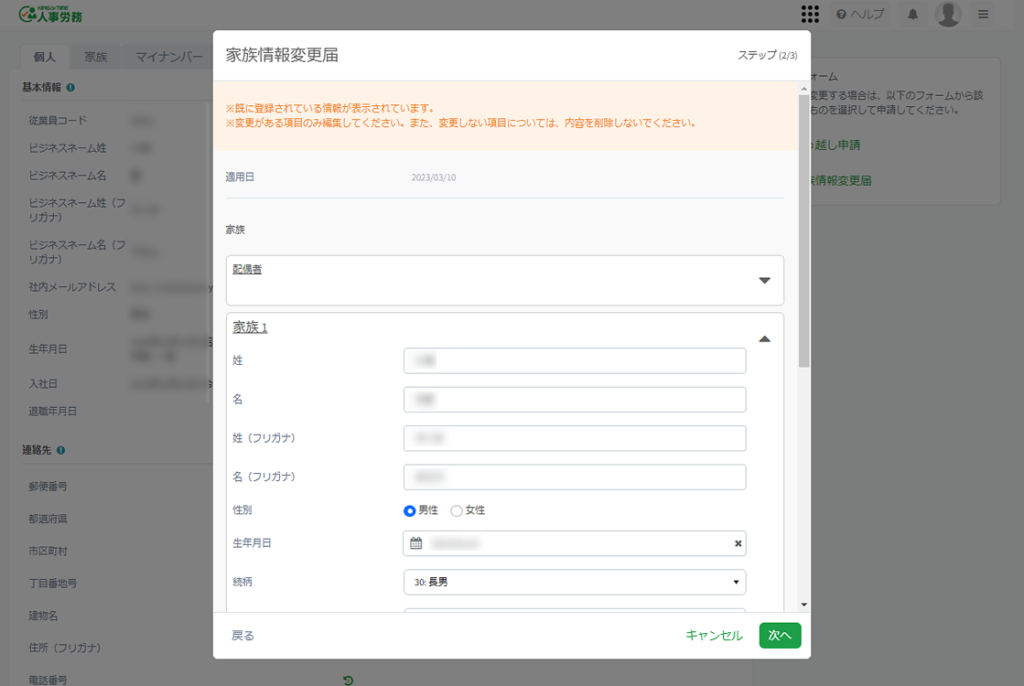Click the キャンセル button
The height and width of the screenshot is (686, 1024).
pos(714,635)
